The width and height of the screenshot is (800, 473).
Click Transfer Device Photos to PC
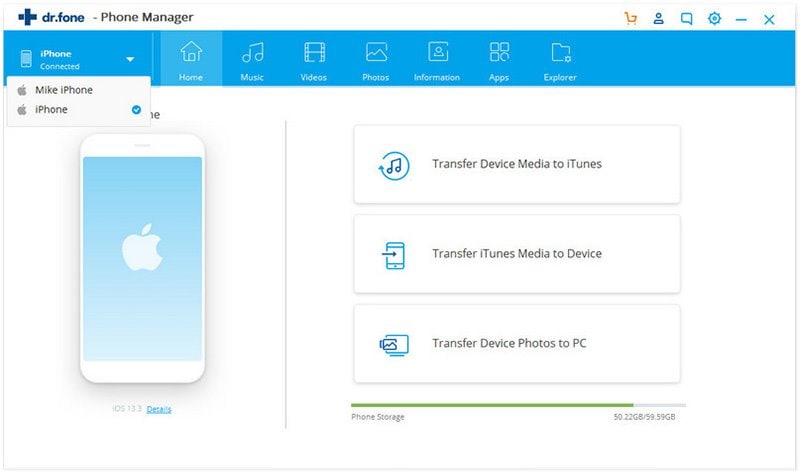coord(517,343)
